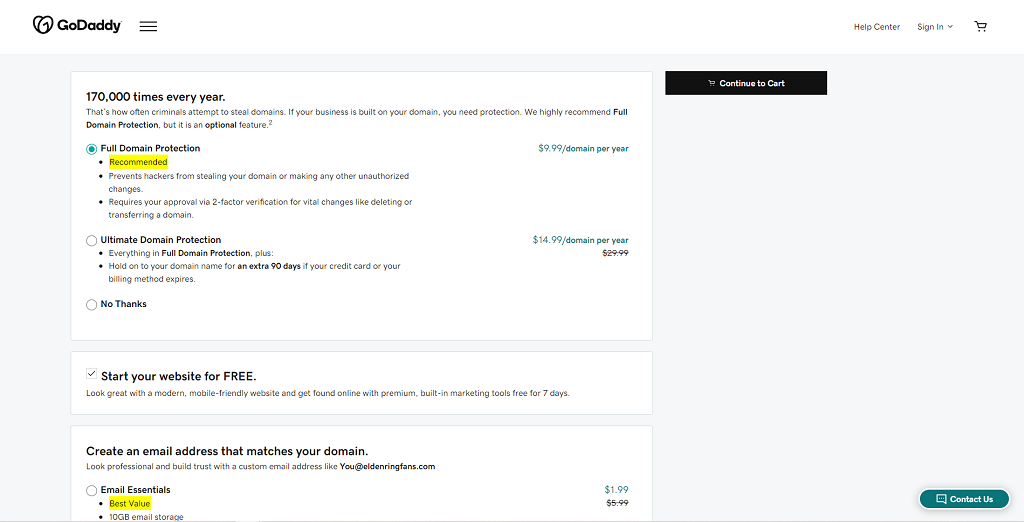Screen dimensions: 1024x522
Task: Click the 2-factor verification bullet text
Action: point(260,208)
